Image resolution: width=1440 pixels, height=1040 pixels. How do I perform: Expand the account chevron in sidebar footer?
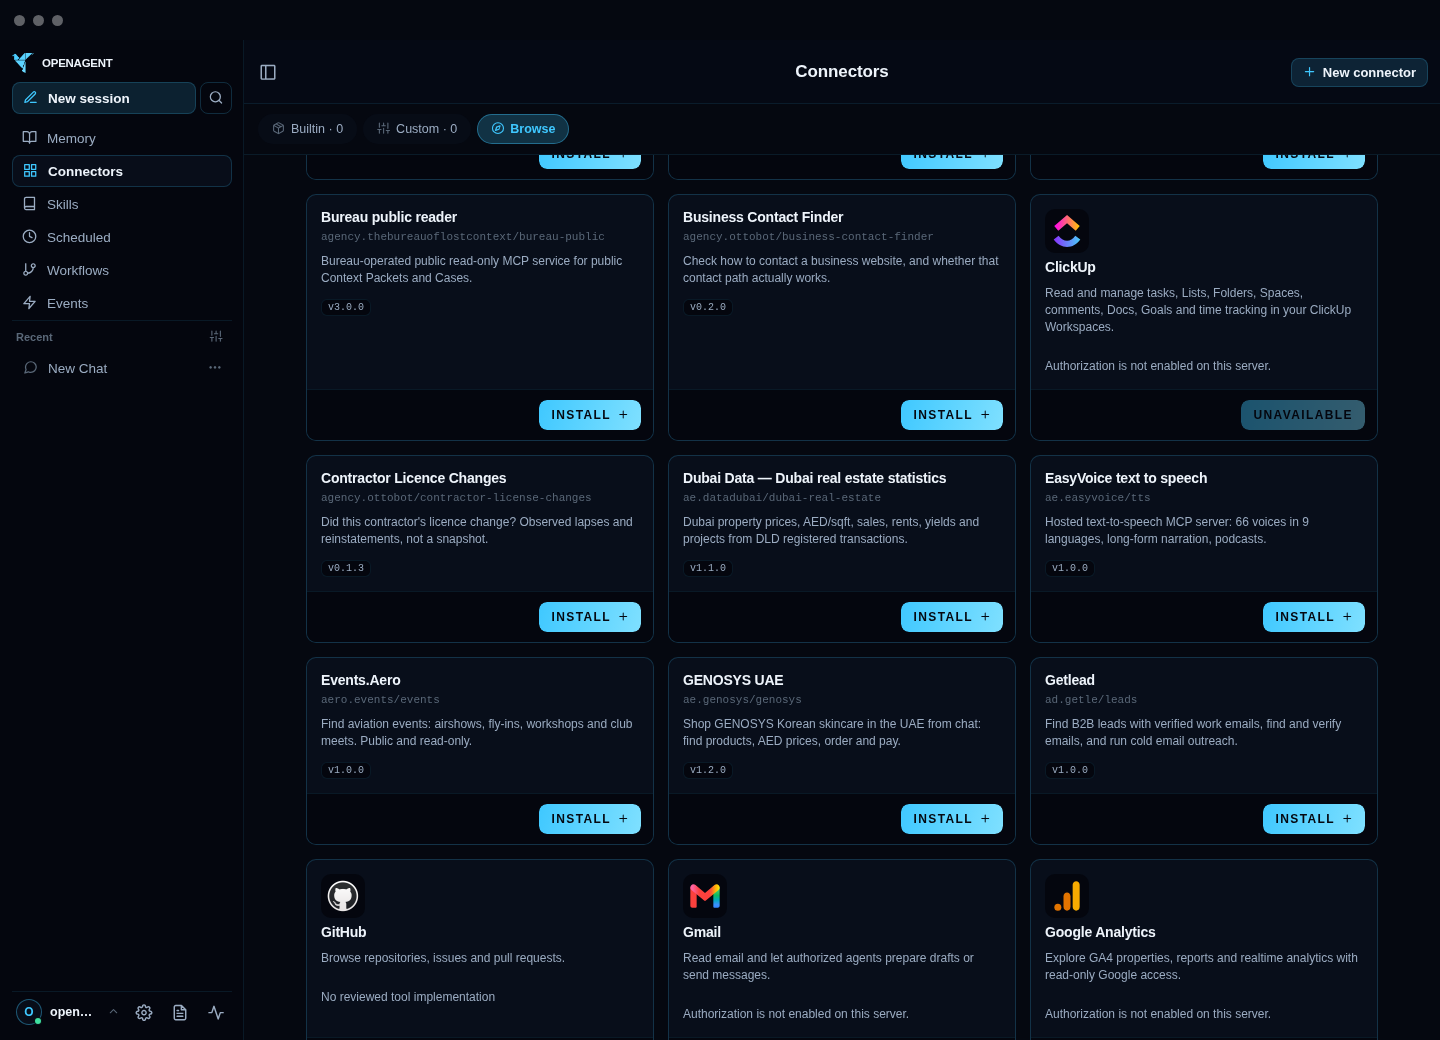coord(113,1012)
